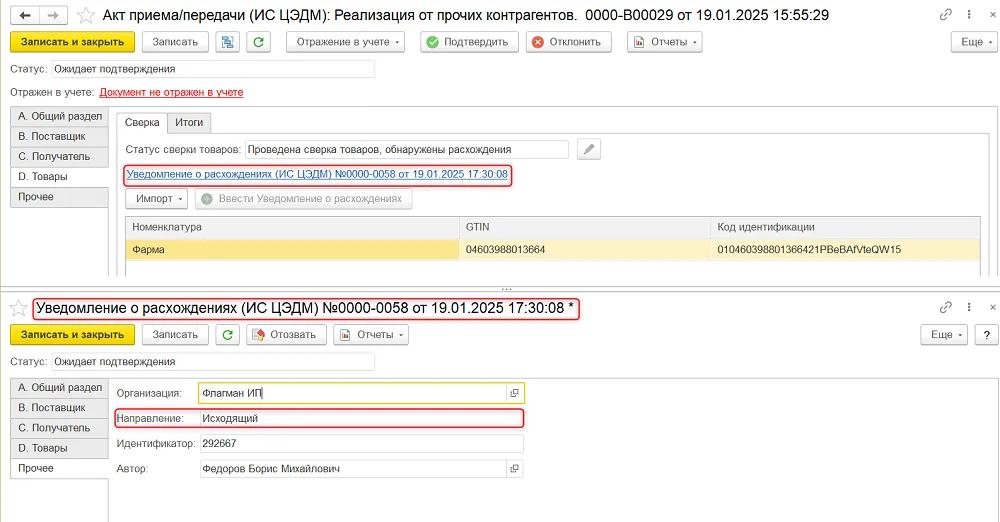Open the Организация field selection icon
Viewport: 1000px width, 522px height.
pyautogui.click(x=515, y=393)
